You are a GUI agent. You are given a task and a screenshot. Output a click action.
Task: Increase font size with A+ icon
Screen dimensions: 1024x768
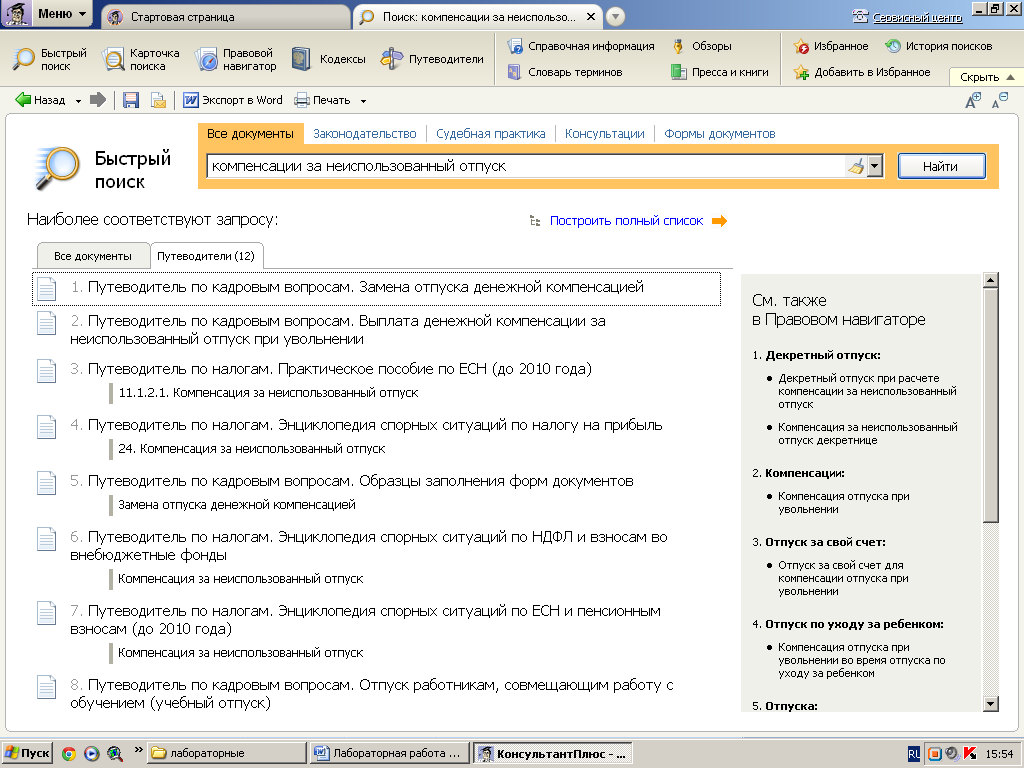(973, 101)
